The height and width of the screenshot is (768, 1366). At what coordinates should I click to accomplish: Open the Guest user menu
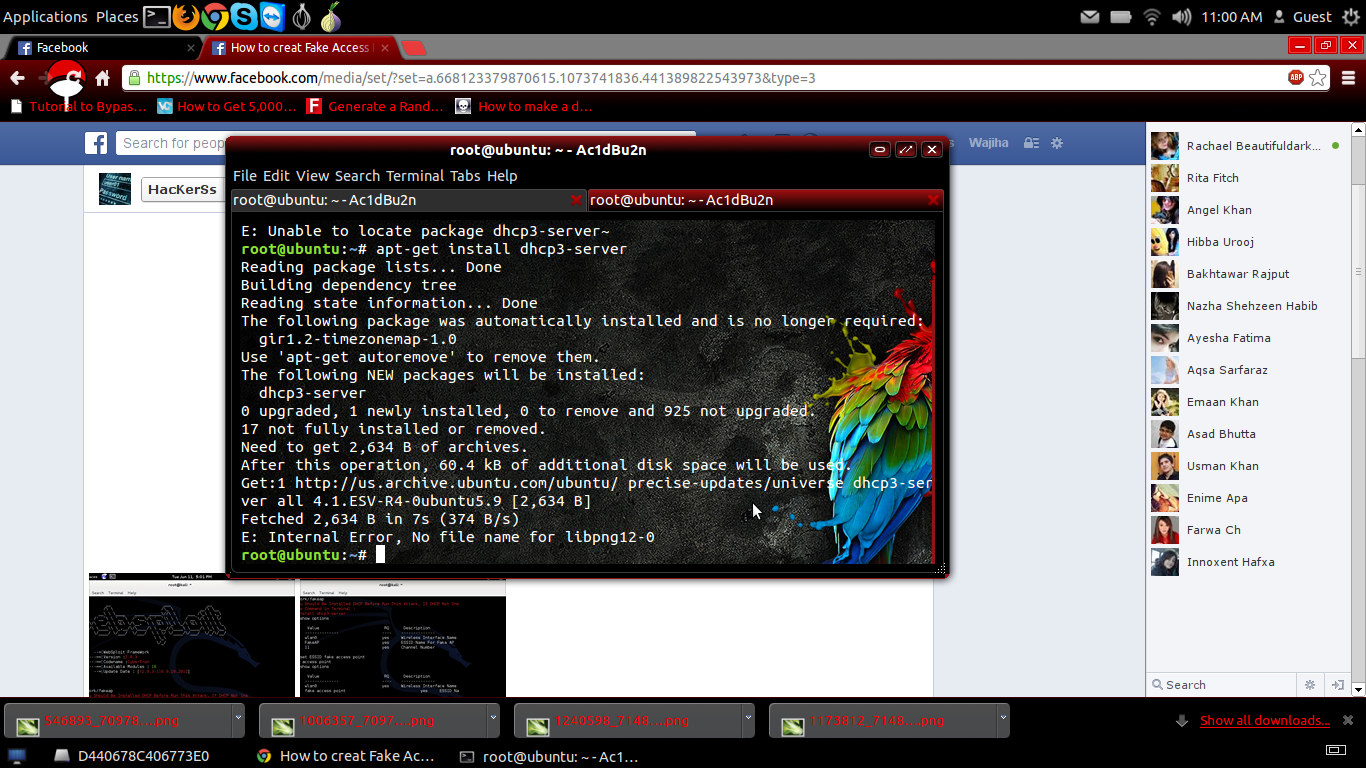(x=1302, y=17)
